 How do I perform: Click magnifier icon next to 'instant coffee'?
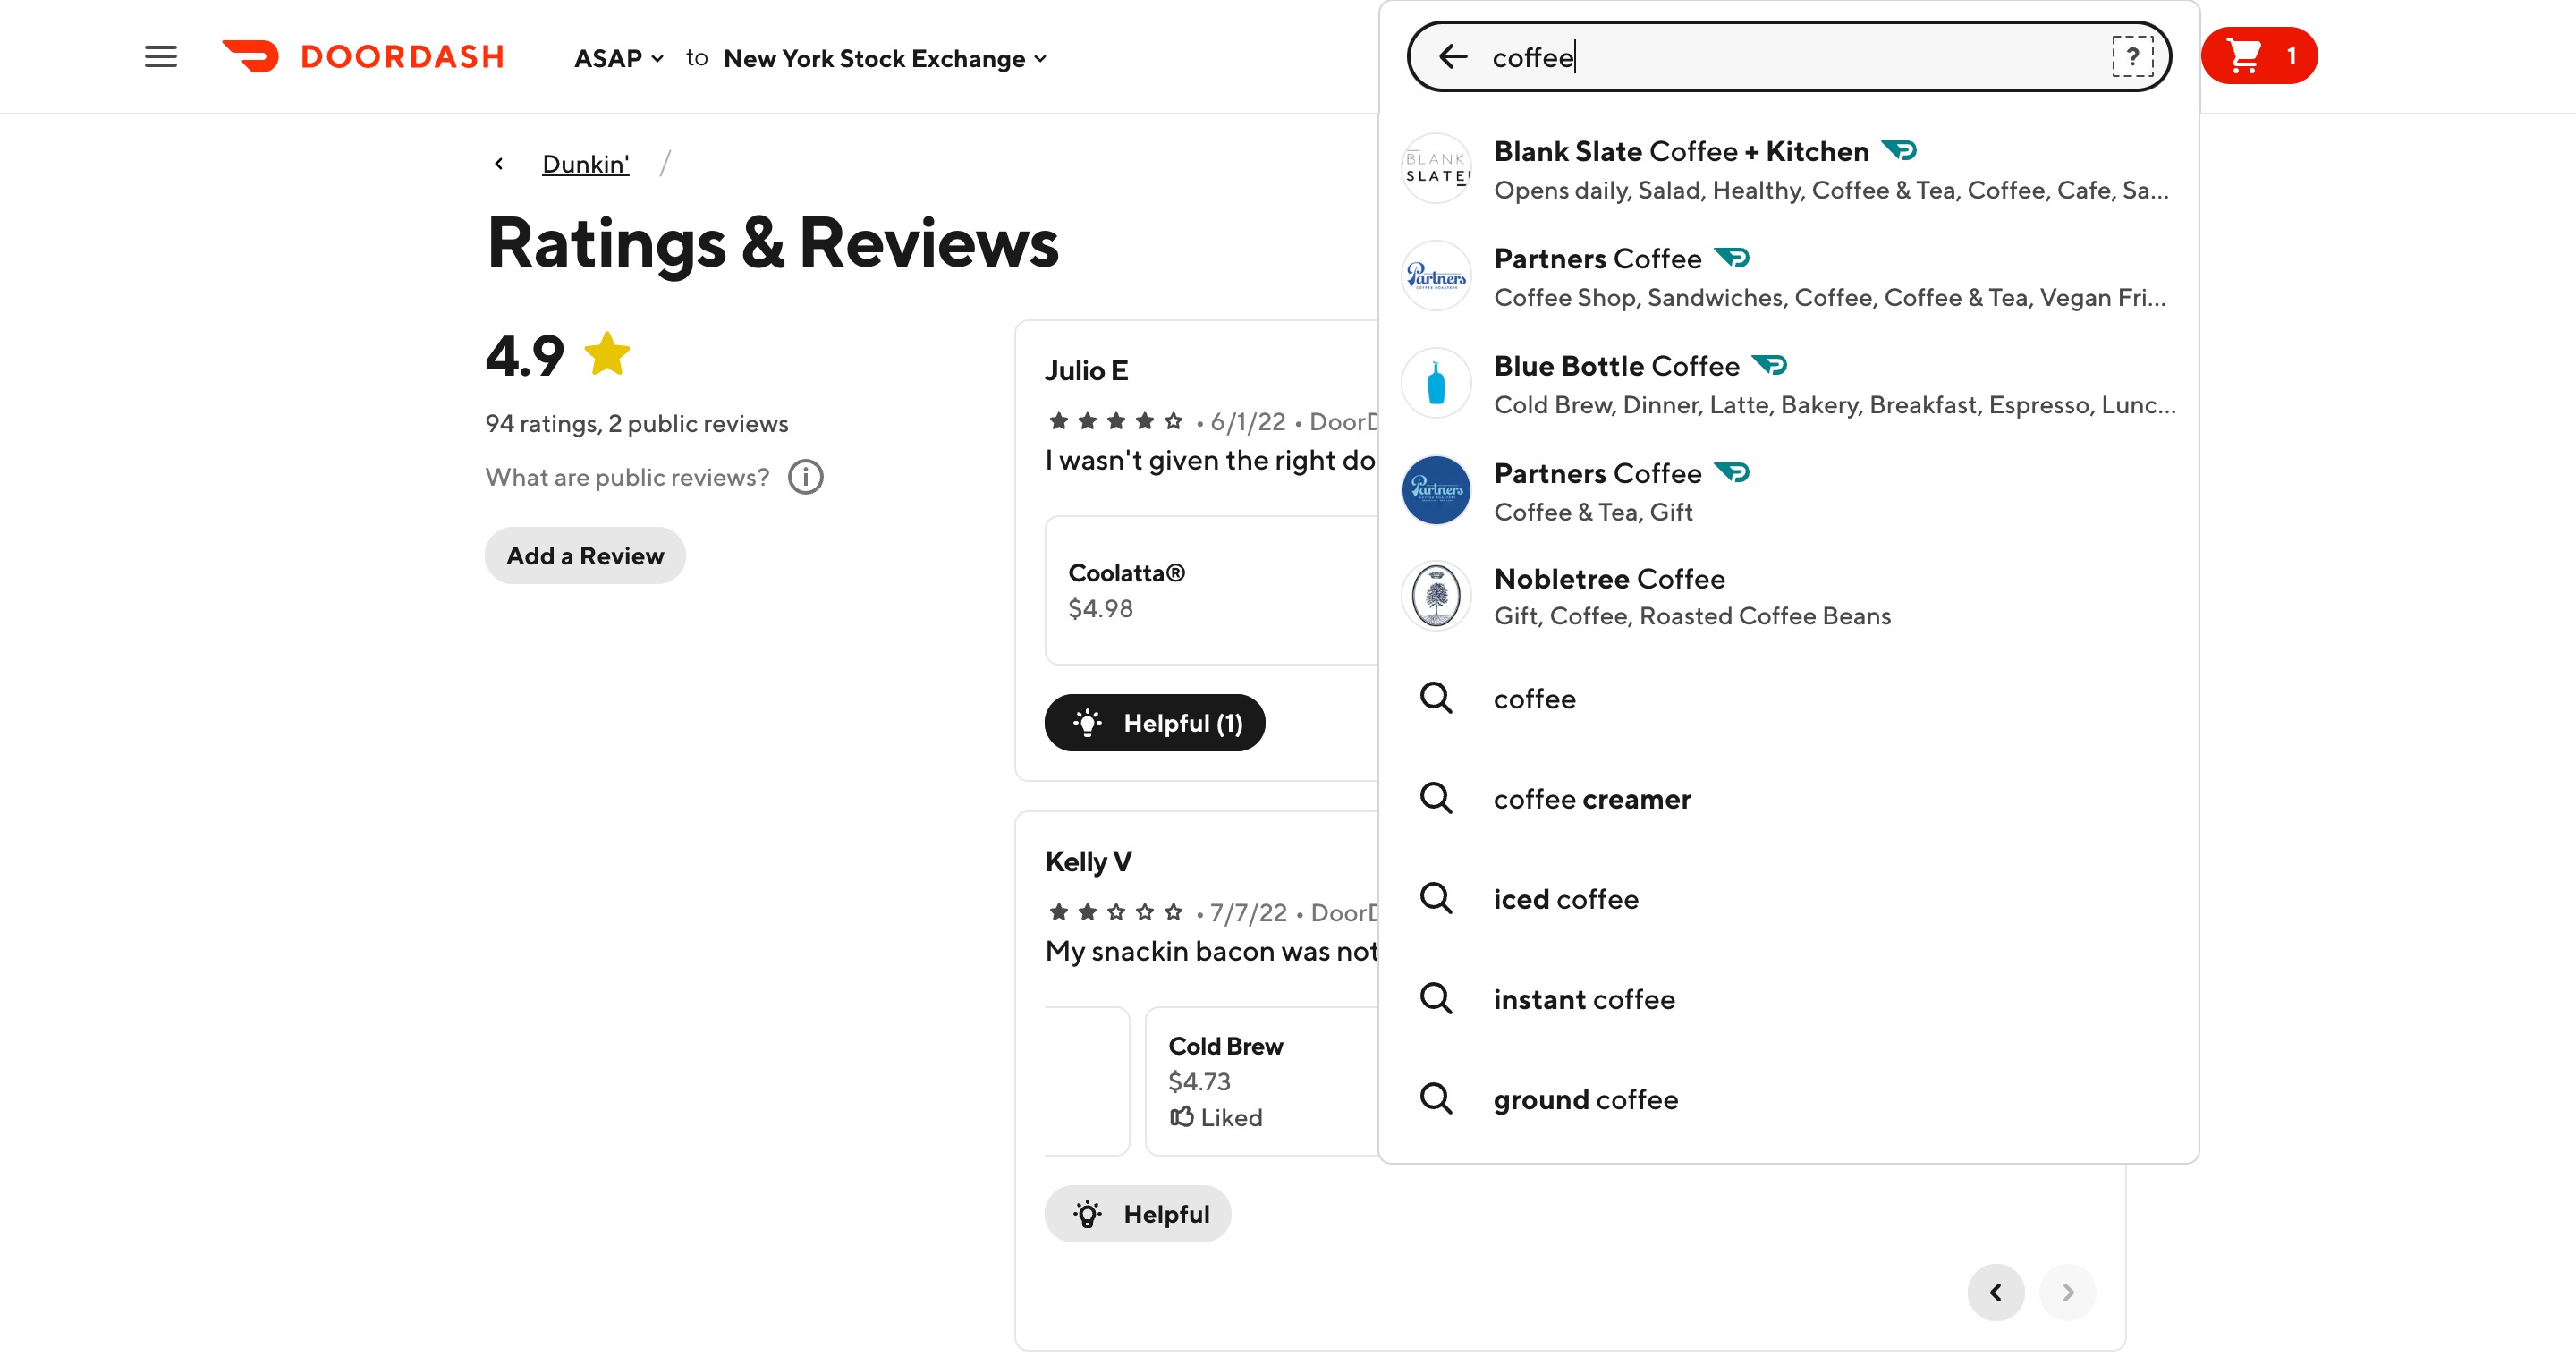tap(1436, 998)
